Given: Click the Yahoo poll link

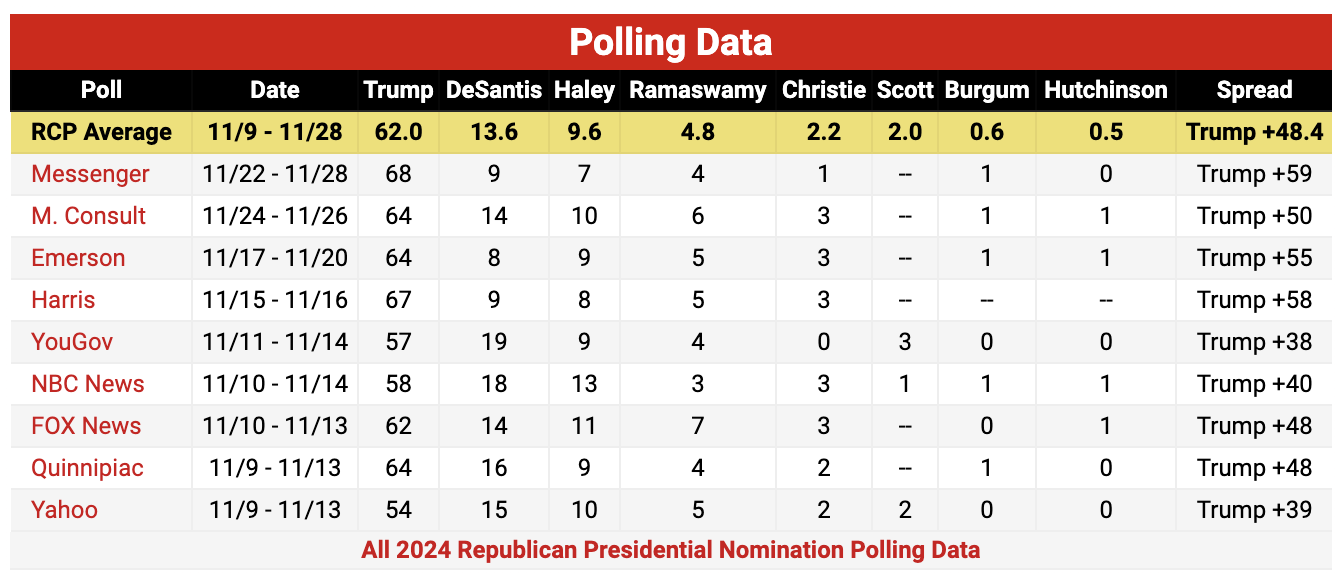Looking at the screenshot, I should tap(64, 510).
